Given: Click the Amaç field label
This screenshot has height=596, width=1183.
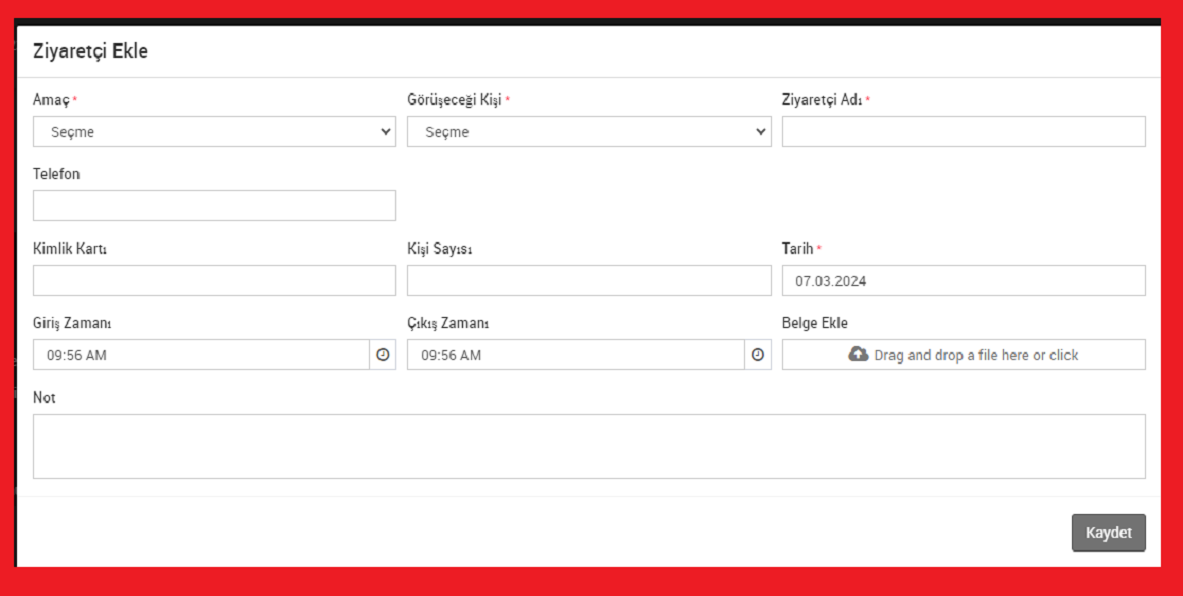Looking at the screenshot, I should point(51,100).
